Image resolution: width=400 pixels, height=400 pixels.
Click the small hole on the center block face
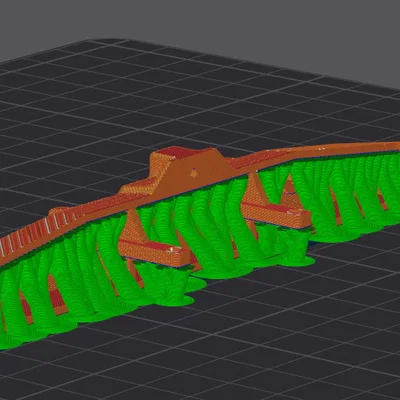[x=193, y=173]
